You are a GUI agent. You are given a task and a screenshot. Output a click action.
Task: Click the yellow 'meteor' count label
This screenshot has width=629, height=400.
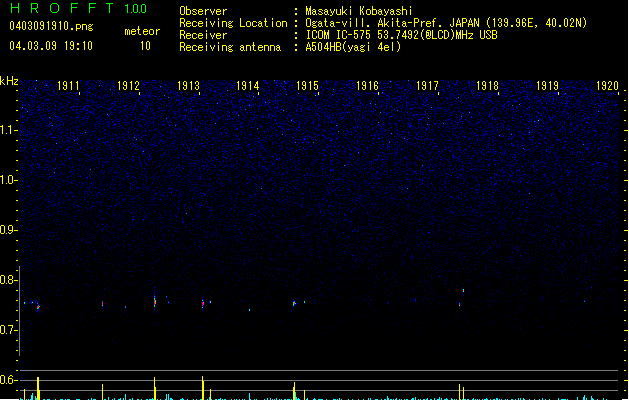point(142,31)
